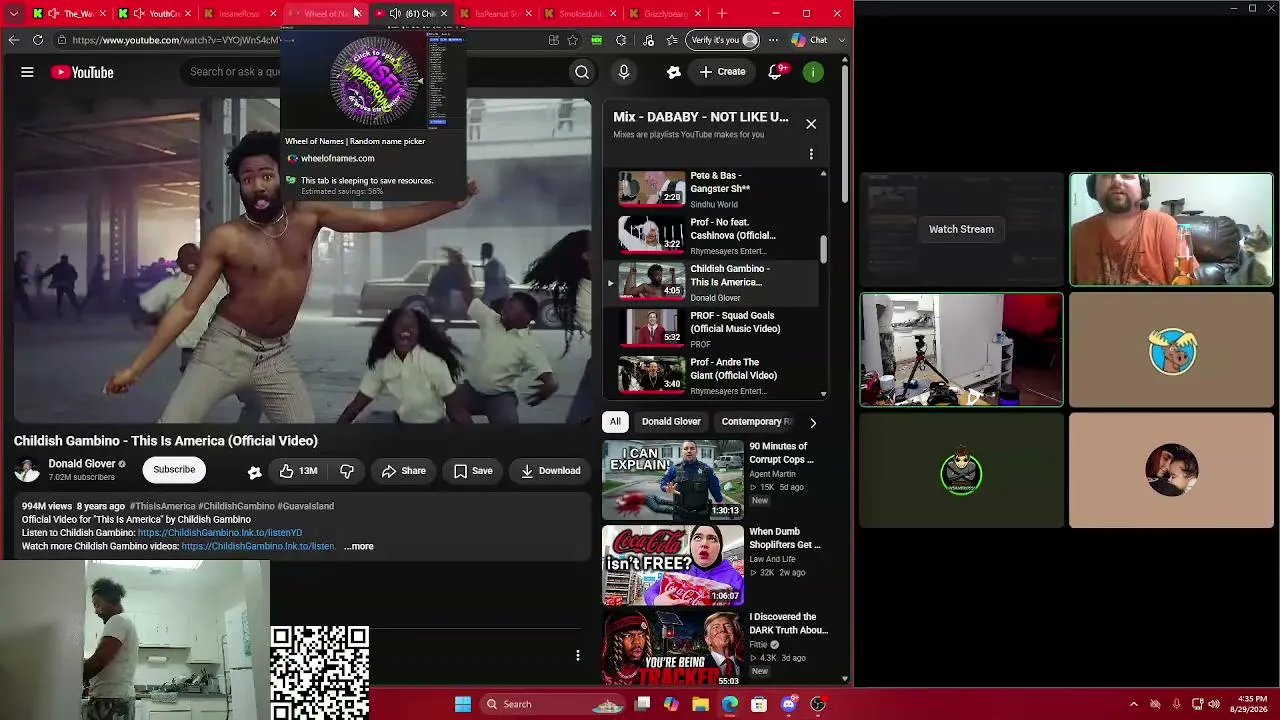
Task: Open the green YouTube account avatar
Action: pos(814,72)
